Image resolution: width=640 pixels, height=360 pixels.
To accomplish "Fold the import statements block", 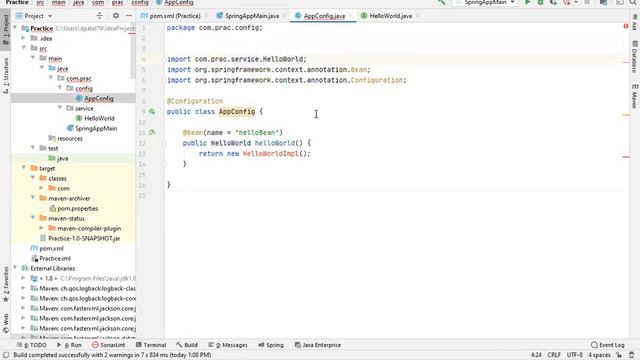I will coord(164,60).
